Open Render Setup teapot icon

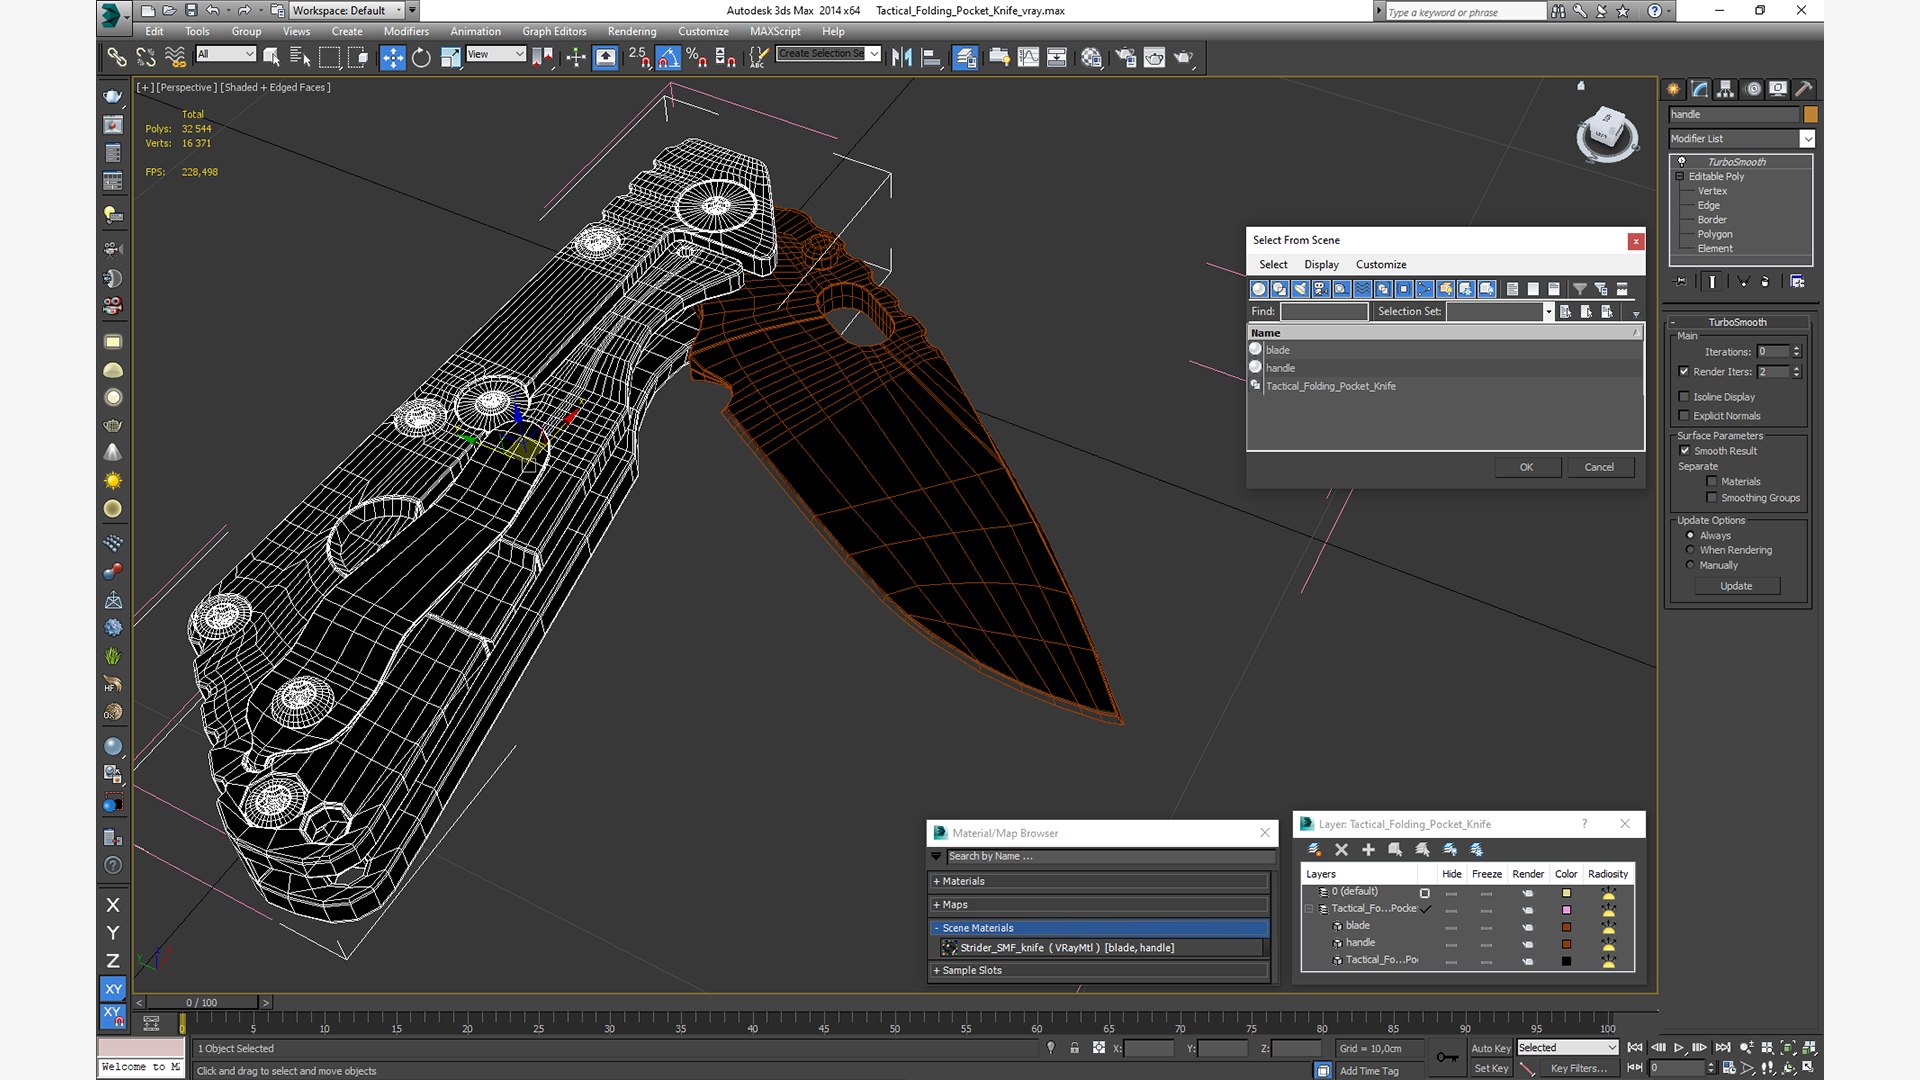(1125, 57)
